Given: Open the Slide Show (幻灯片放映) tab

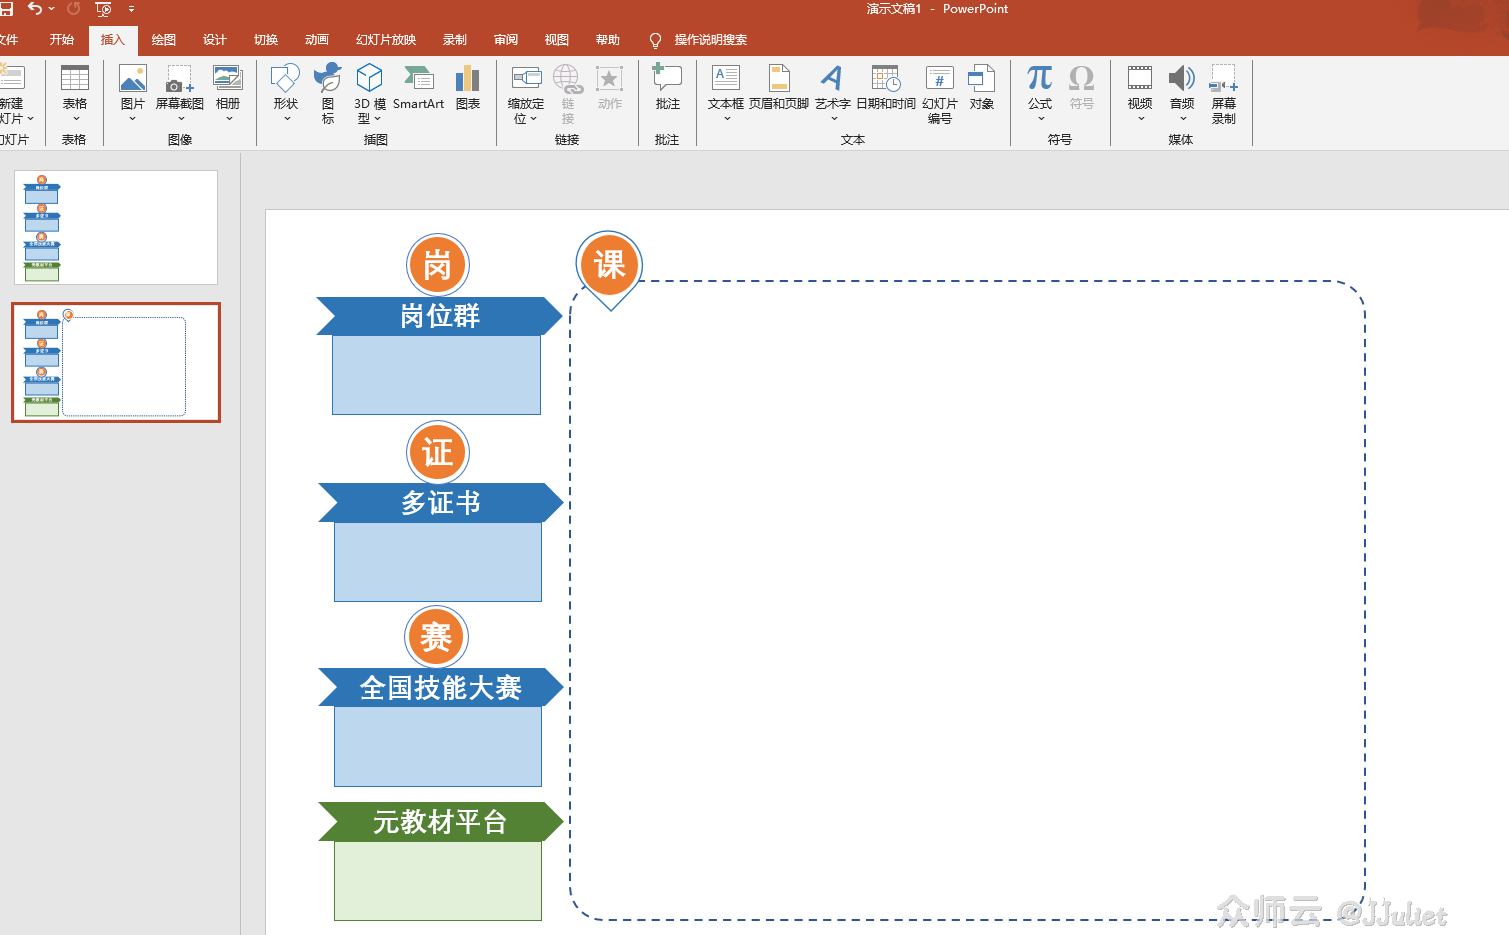Looking at the screenshot, I should point(386,40).
